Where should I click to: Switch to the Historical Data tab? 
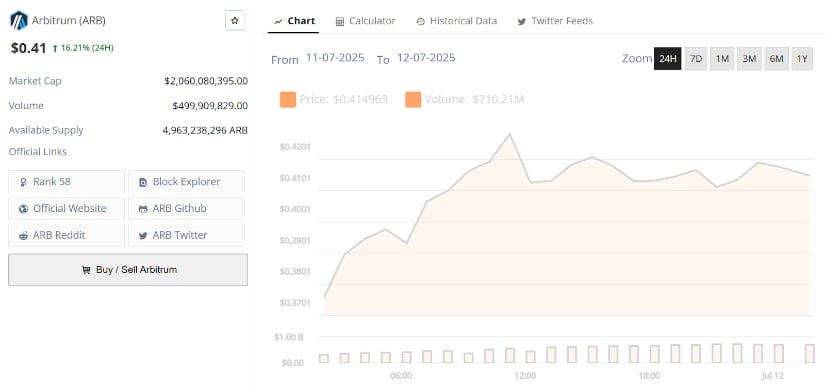[x=457, y=21]
